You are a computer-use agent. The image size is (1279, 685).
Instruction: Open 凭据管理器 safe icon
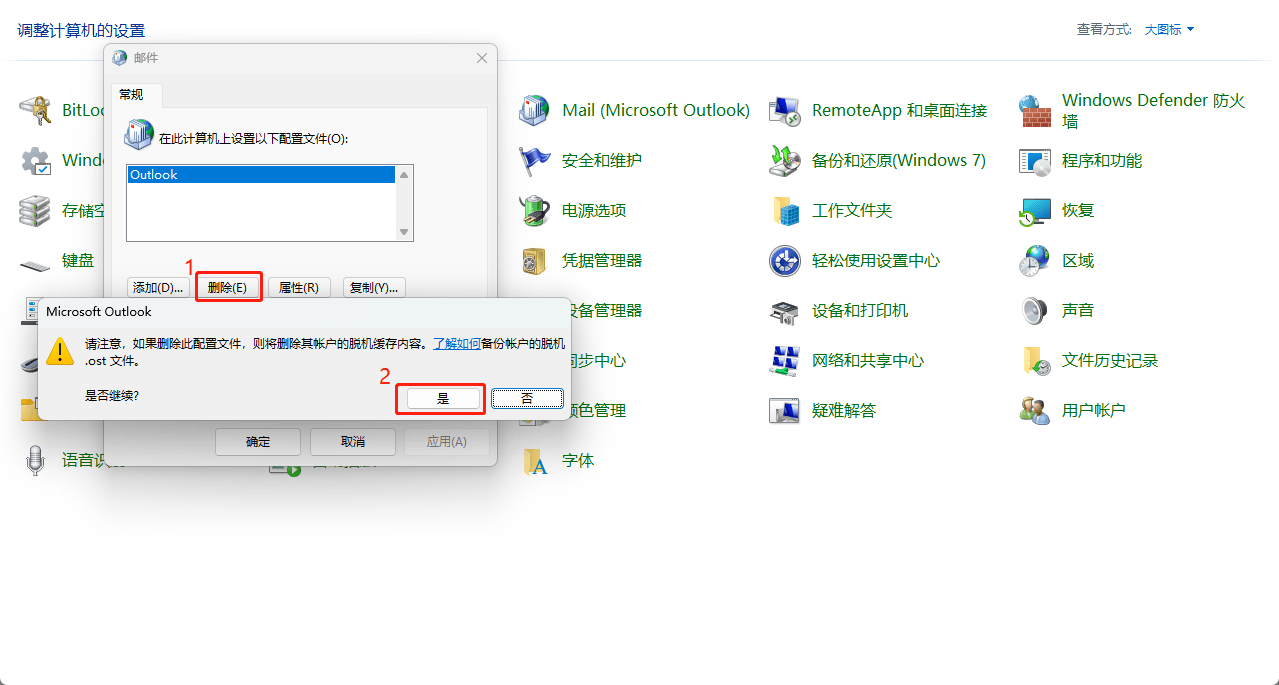click(534, 261)
